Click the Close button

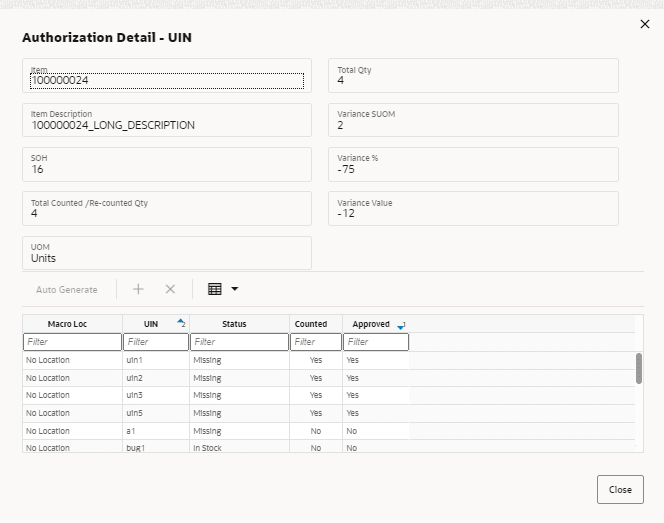click(x=620, y=490)
